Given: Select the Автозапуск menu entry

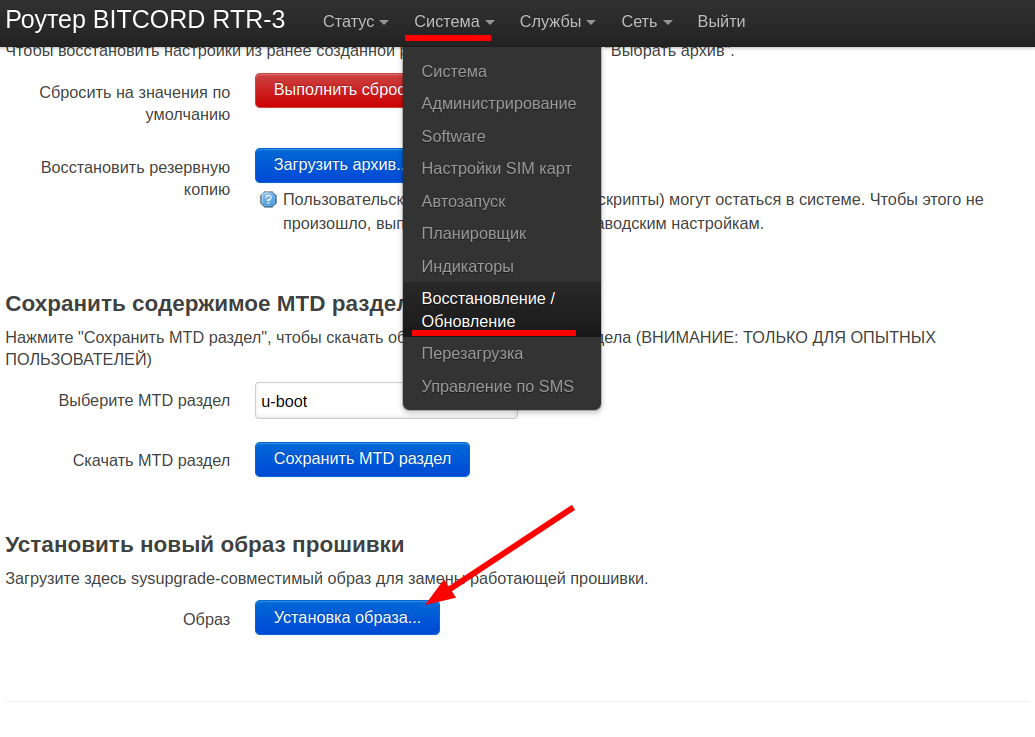Looking at the screenshot, I should pyautogui.click(x=463, y=201).
